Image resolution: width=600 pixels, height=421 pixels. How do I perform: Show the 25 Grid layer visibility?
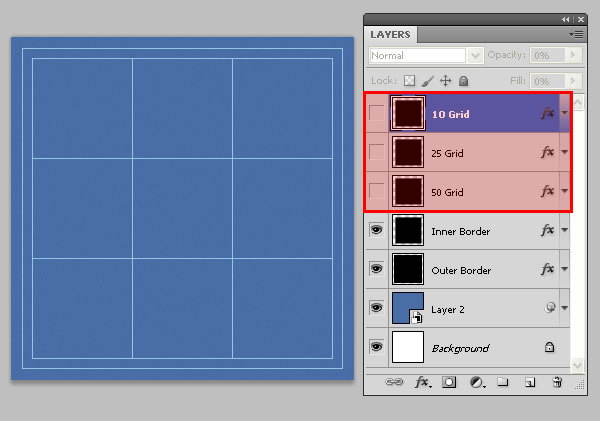coord(377,152)
